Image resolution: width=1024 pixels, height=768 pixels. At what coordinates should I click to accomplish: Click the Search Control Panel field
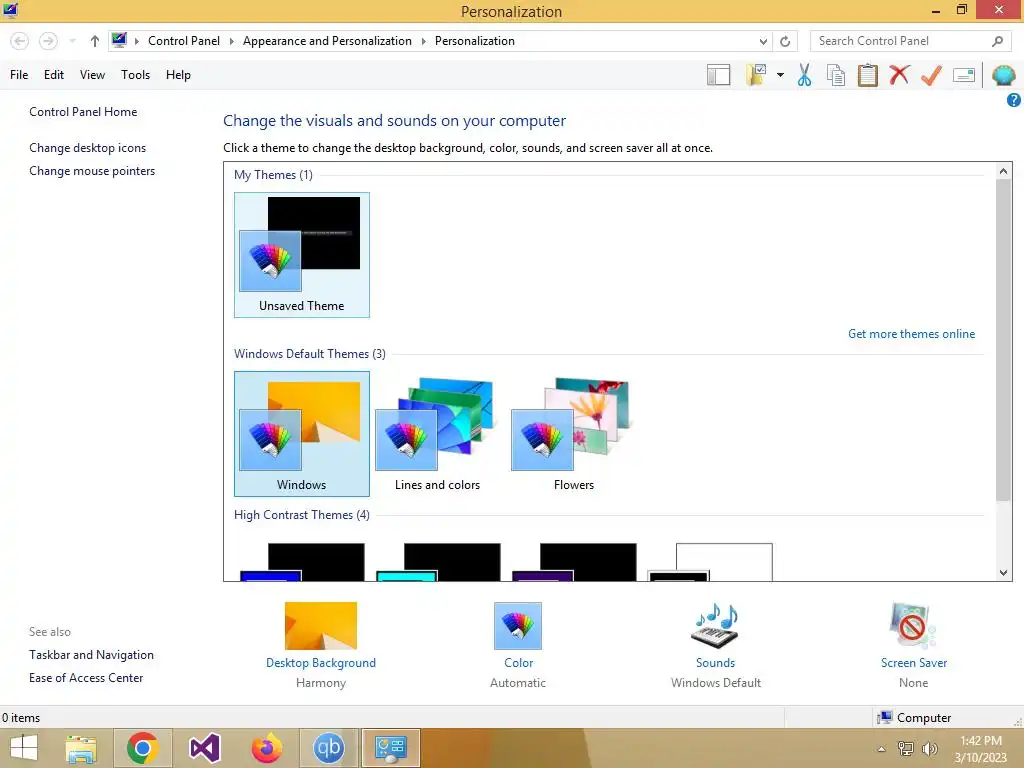pos(910,41)
